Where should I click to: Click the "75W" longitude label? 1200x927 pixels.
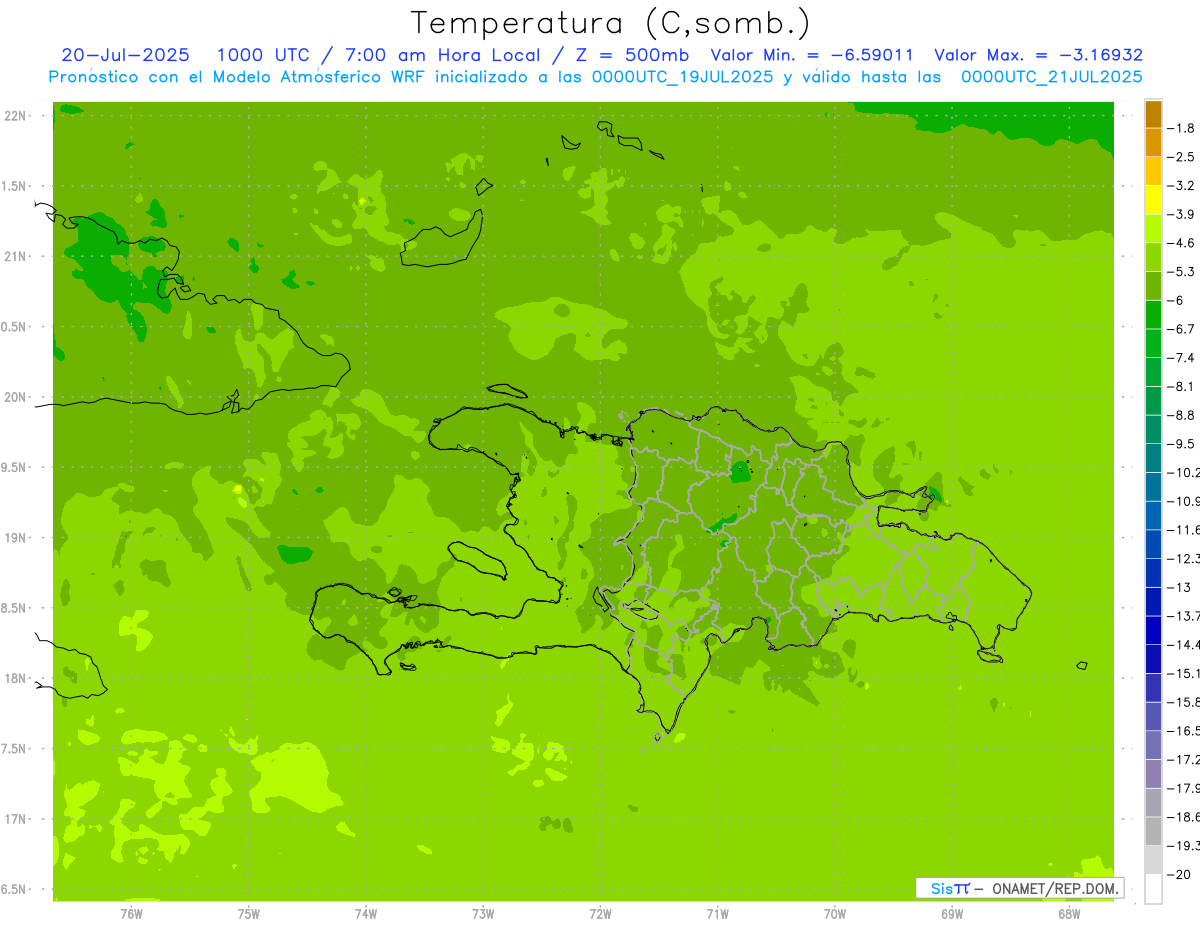[249, 915]
